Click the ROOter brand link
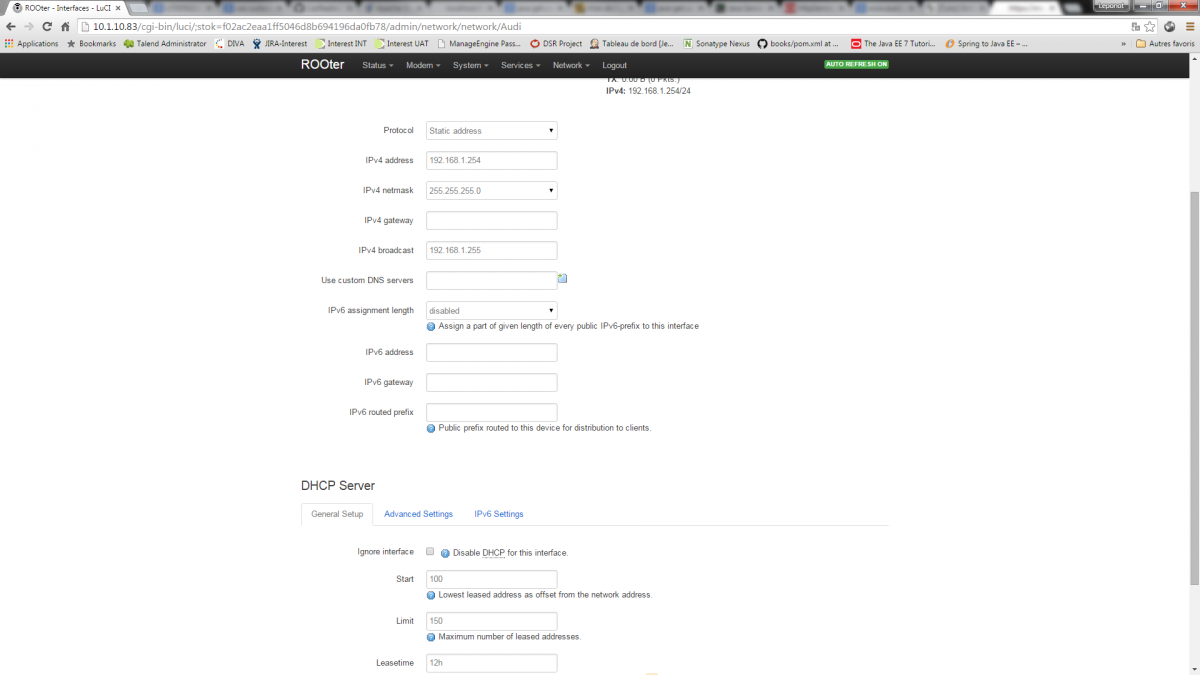Image resolution: width=1200 pixels, height=675 pixels. (x=324, y=65)
